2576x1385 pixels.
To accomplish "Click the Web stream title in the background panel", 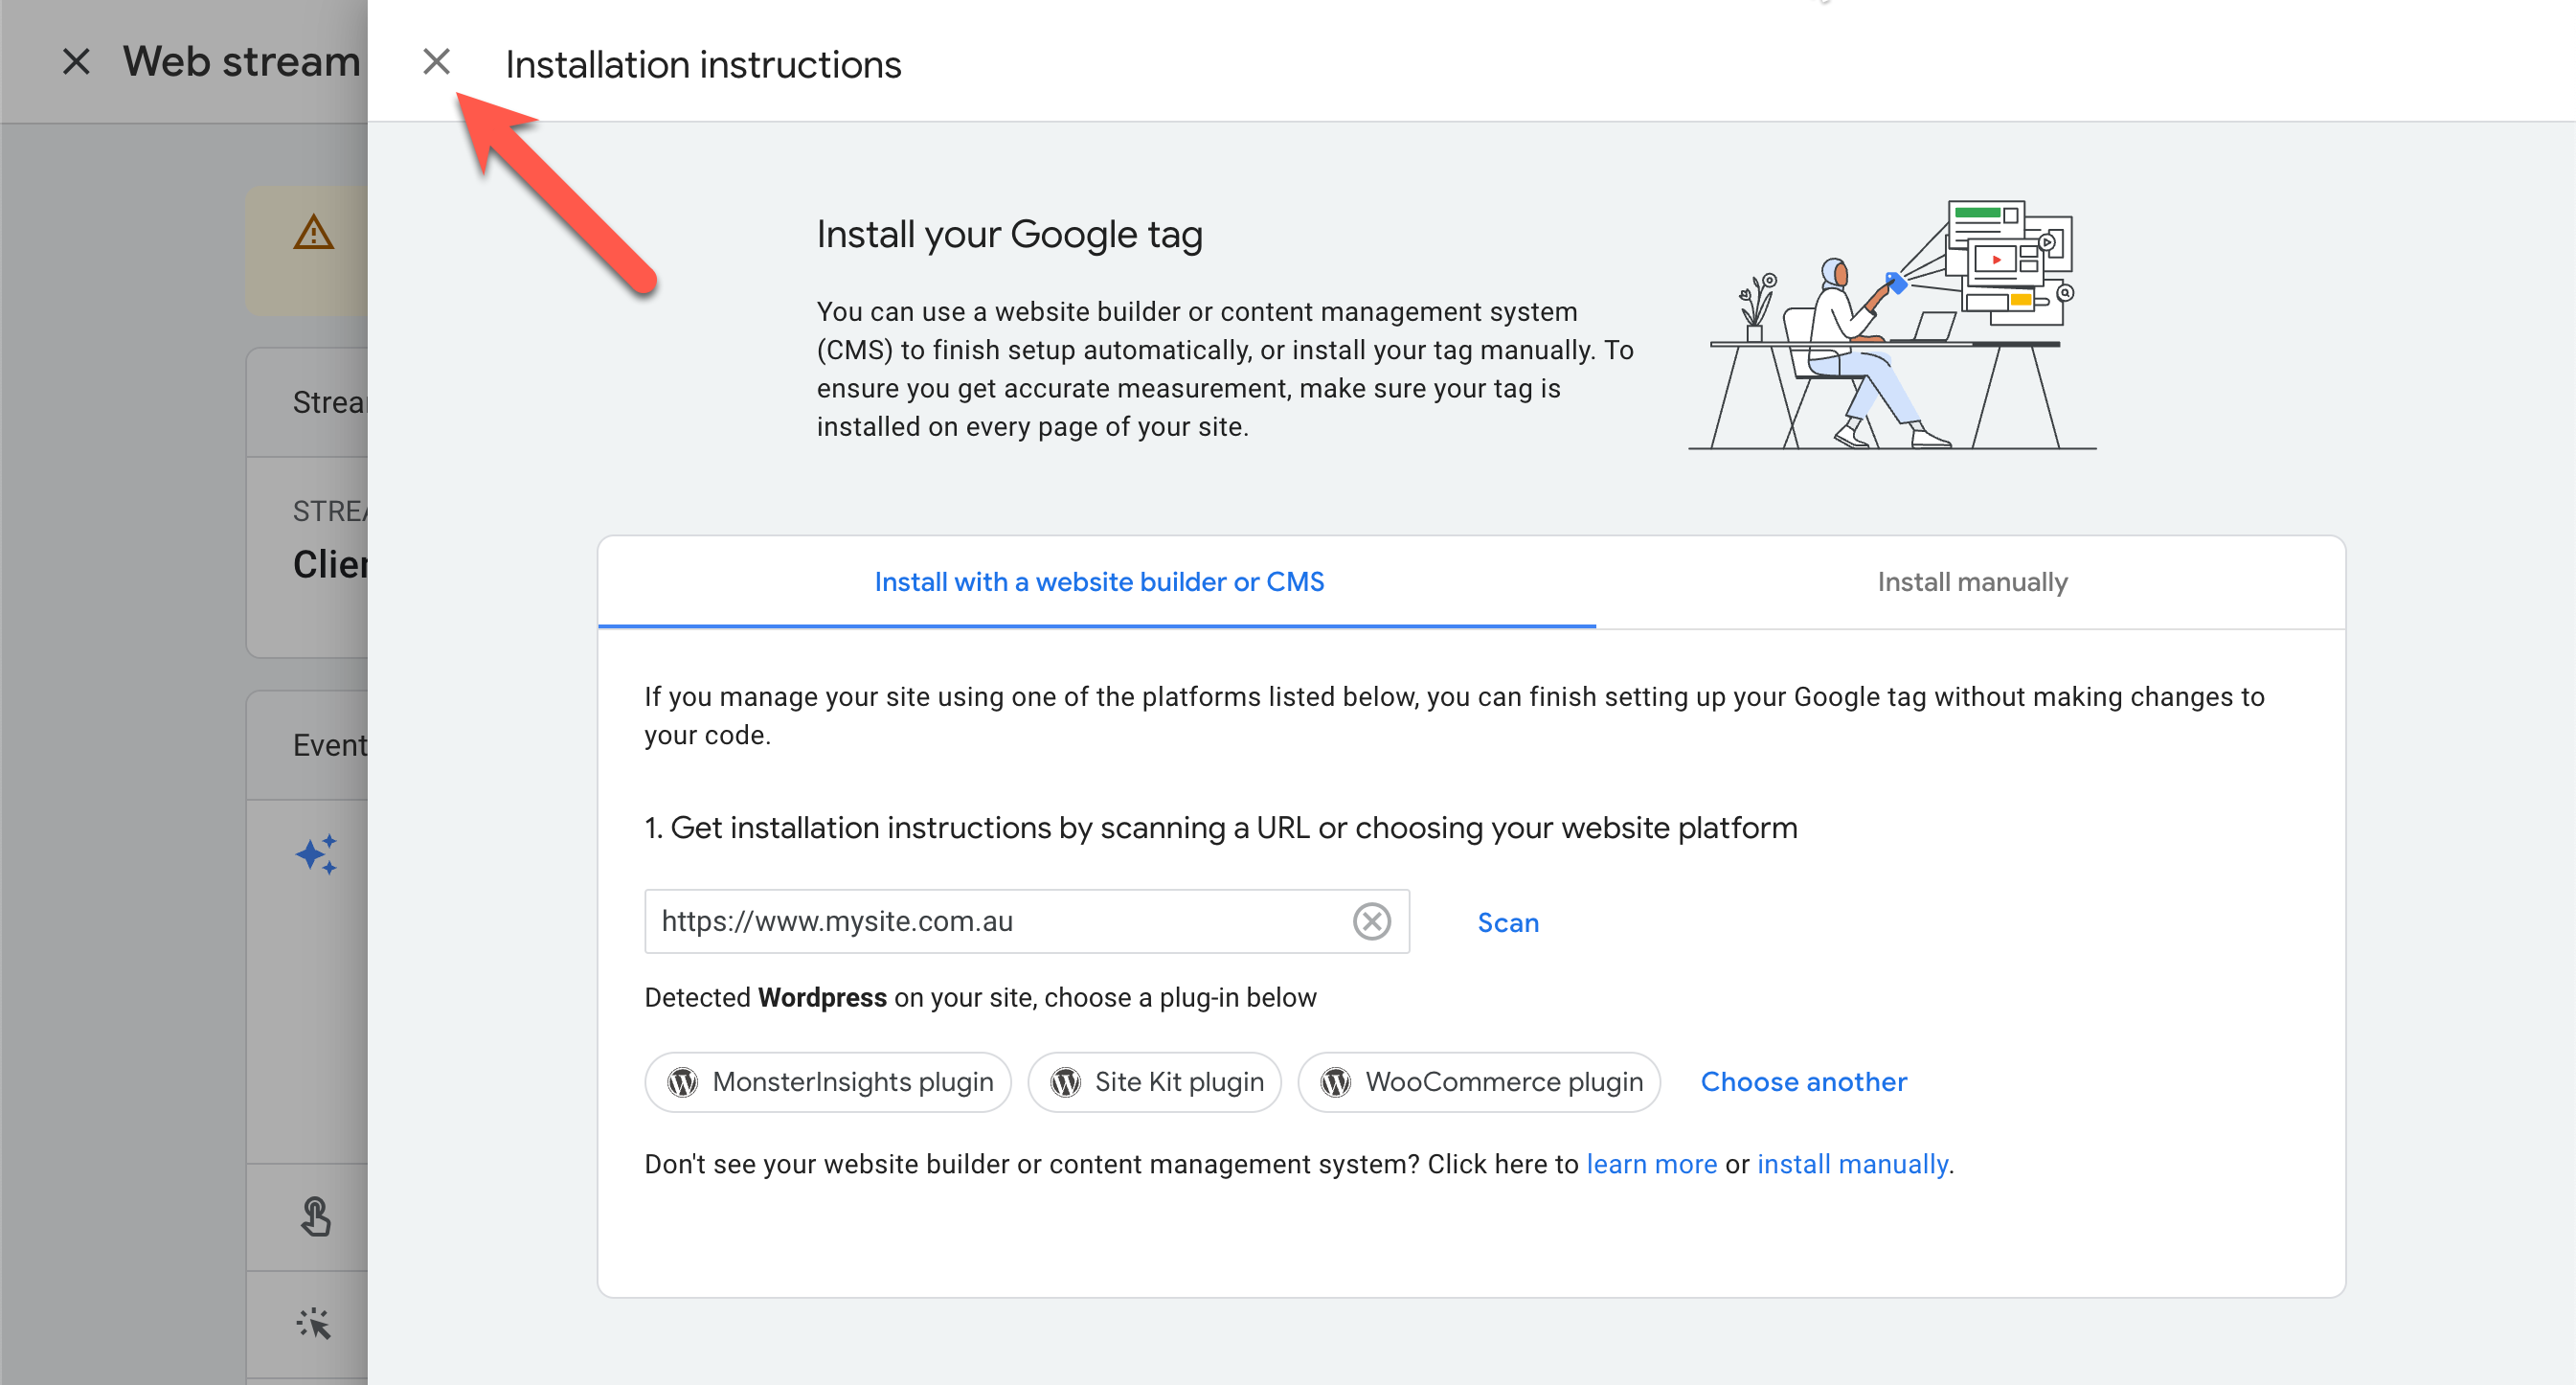I will (241, 62).
